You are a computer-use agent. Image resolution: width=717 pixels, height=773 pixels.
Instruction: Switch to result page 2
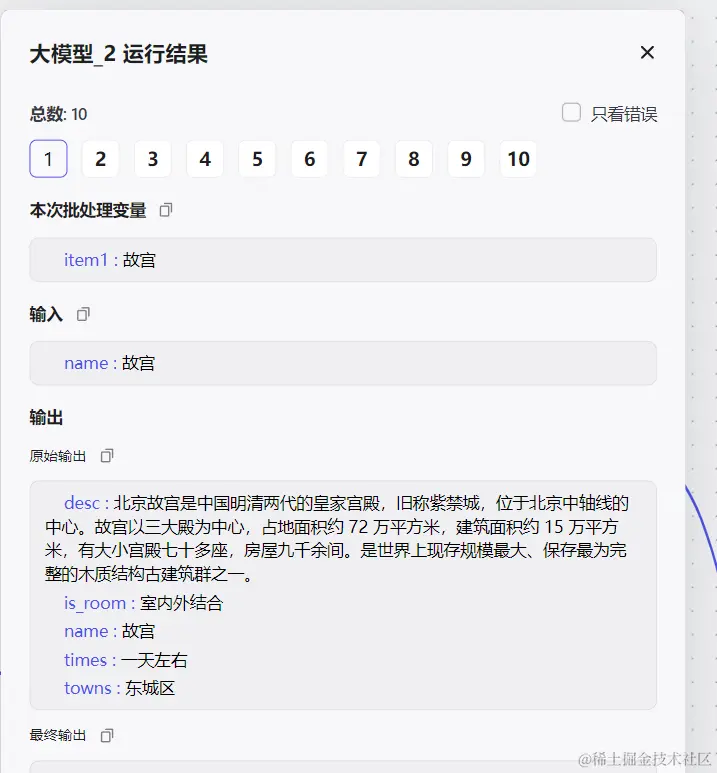[x=101, y=159]
